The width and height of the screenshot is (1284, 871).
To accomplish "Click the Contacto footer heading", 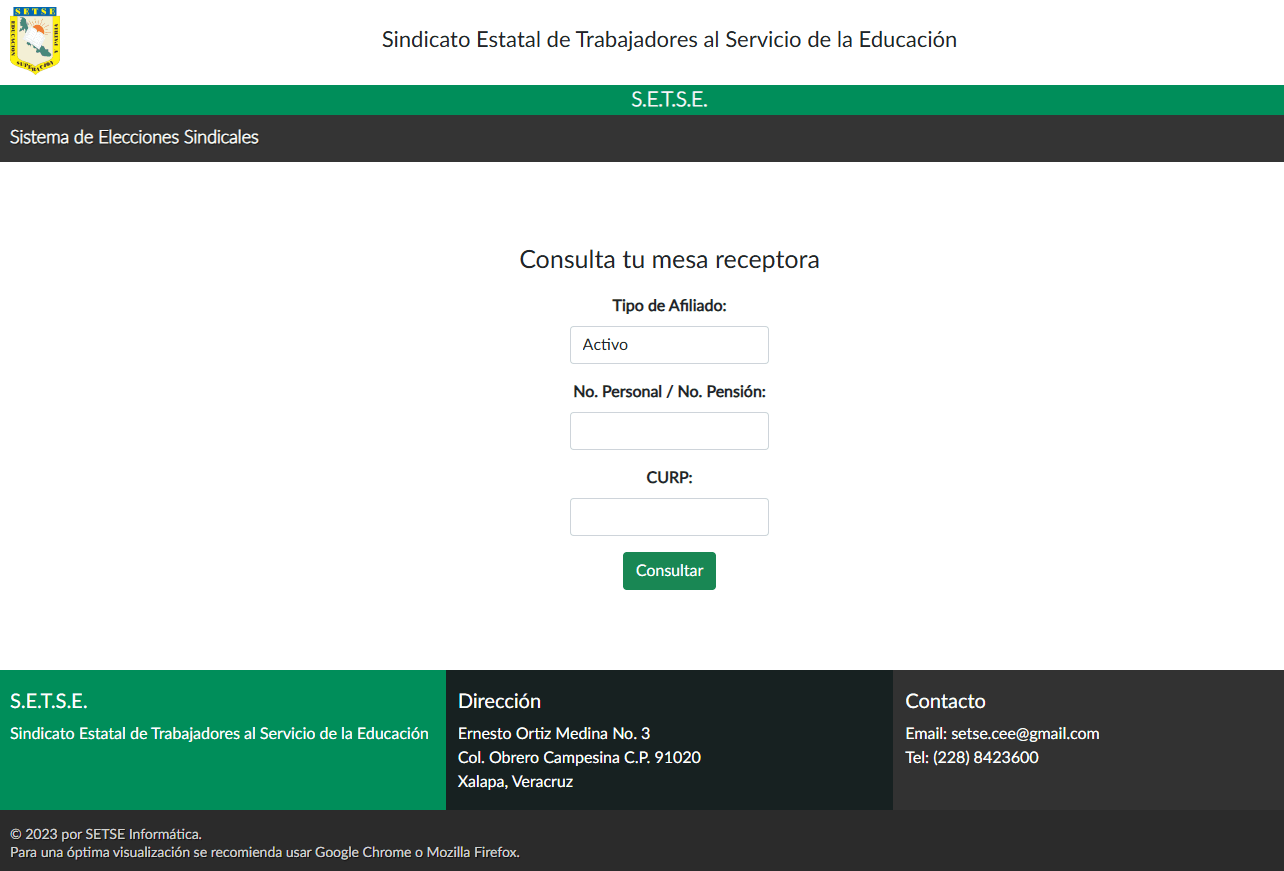I will [x=945, y=701].
